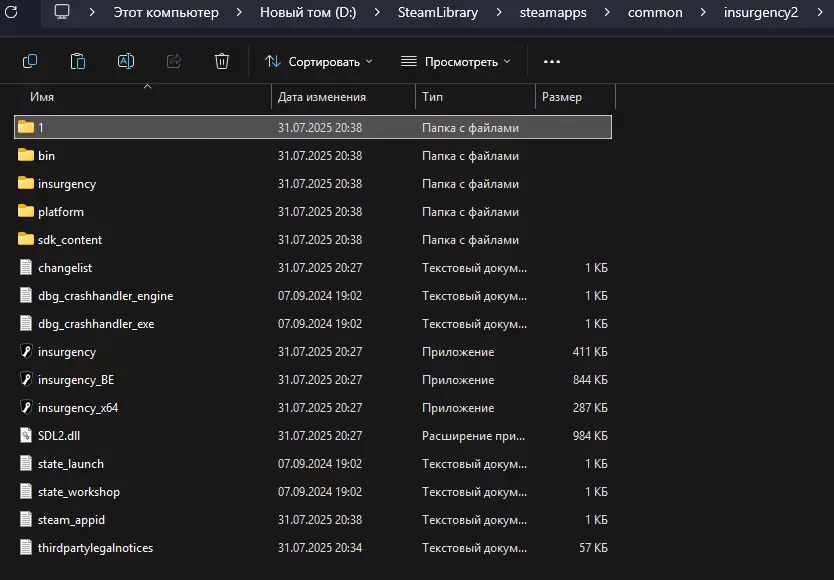Click the 984 КБ size of SDL2.dll
Screen dimensions: 834x580
coord(590,436)
